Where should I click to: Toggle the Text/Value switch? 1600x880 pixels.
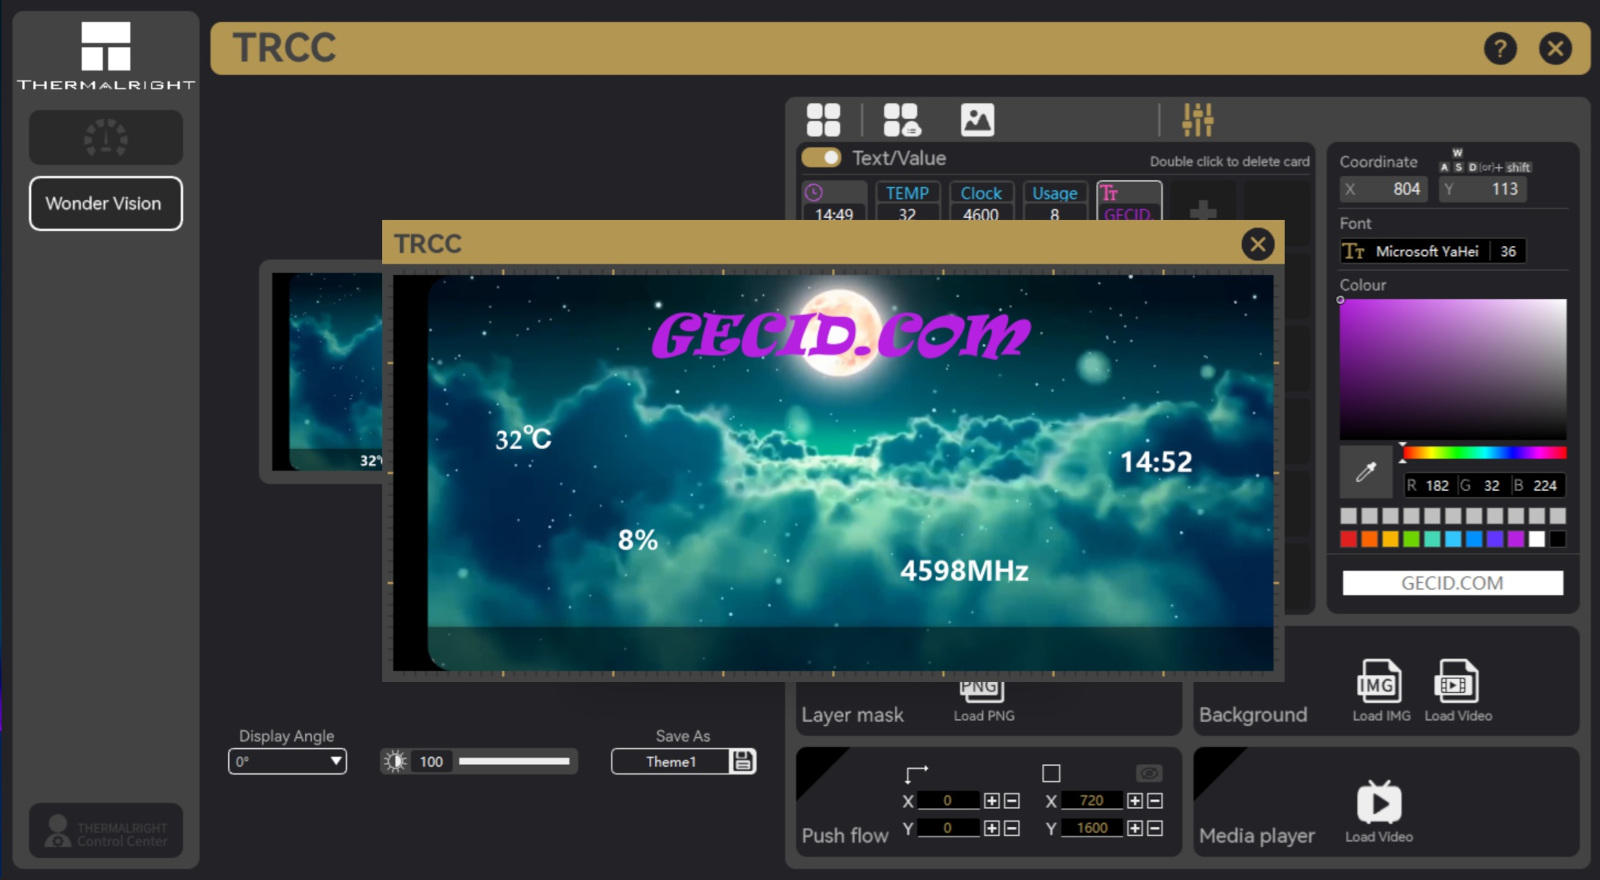(821, 158)
